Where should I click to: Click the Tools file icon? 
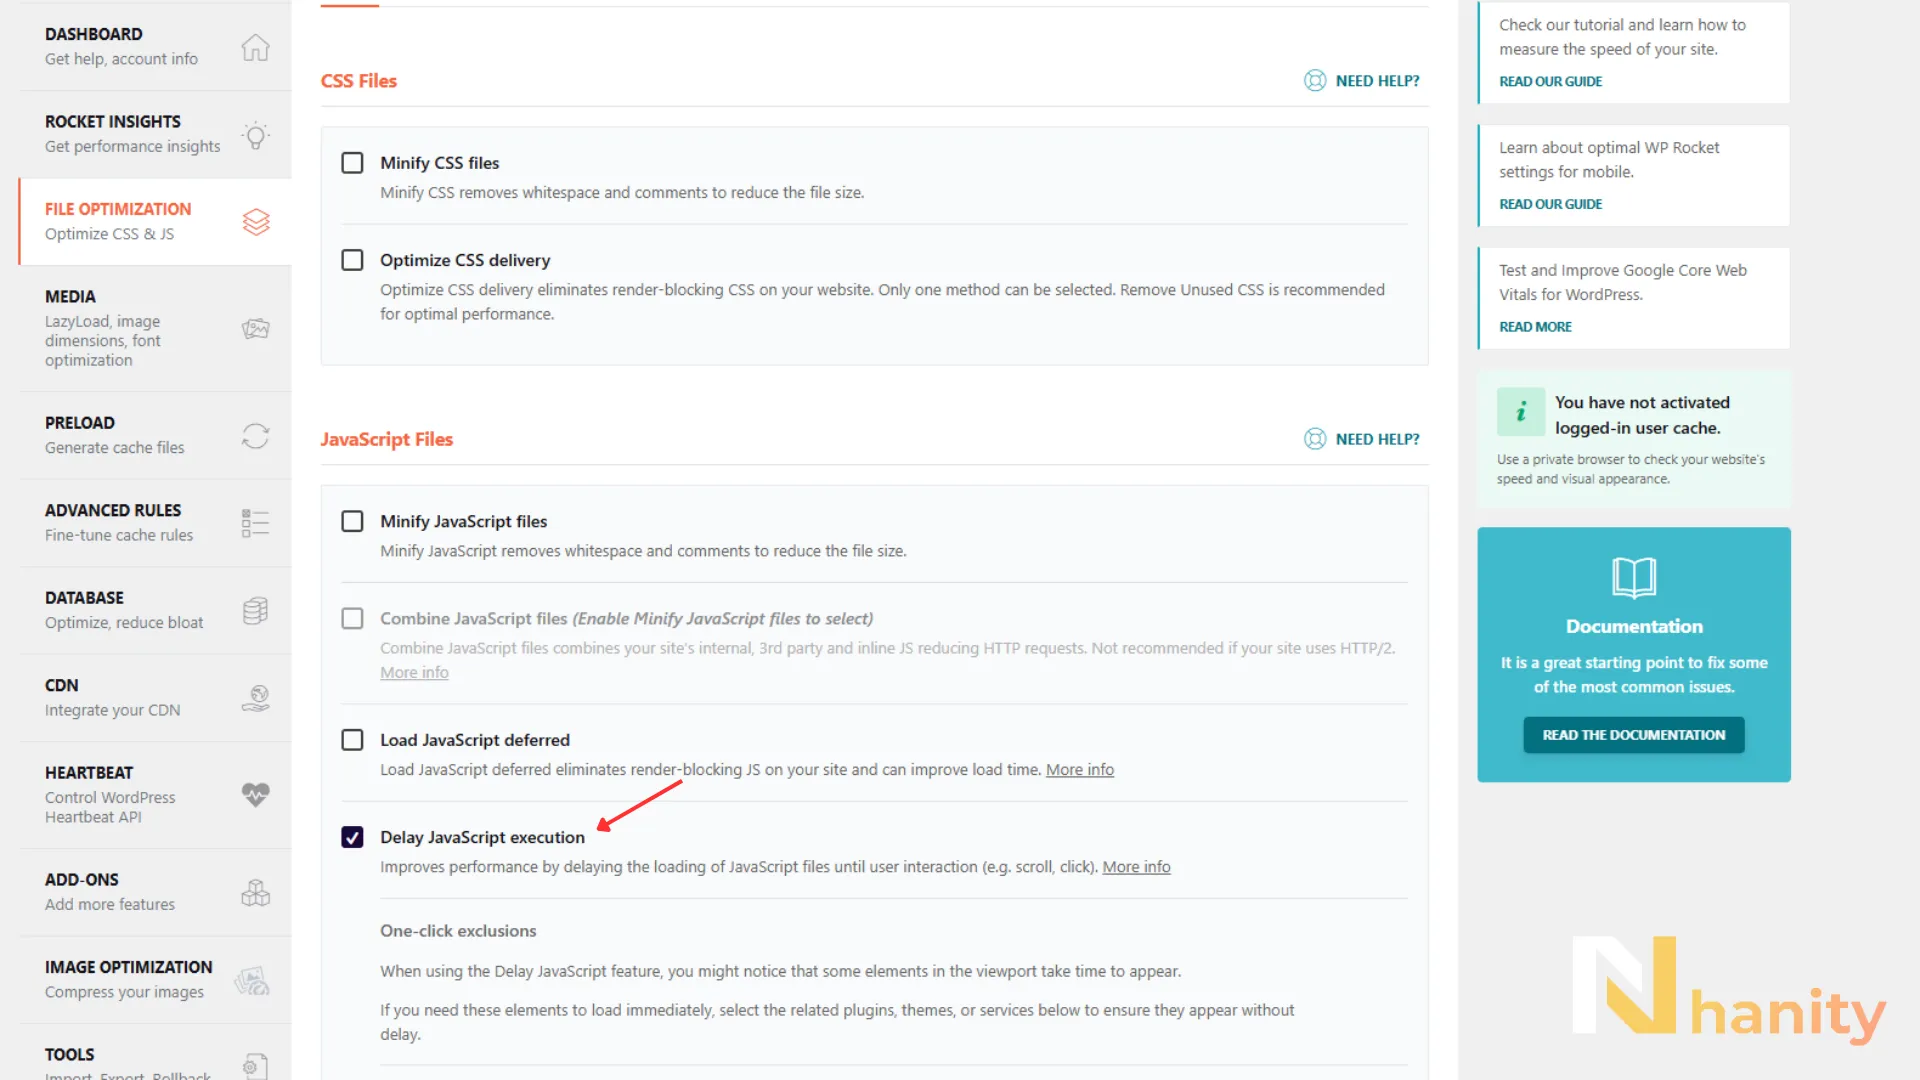256,1066
